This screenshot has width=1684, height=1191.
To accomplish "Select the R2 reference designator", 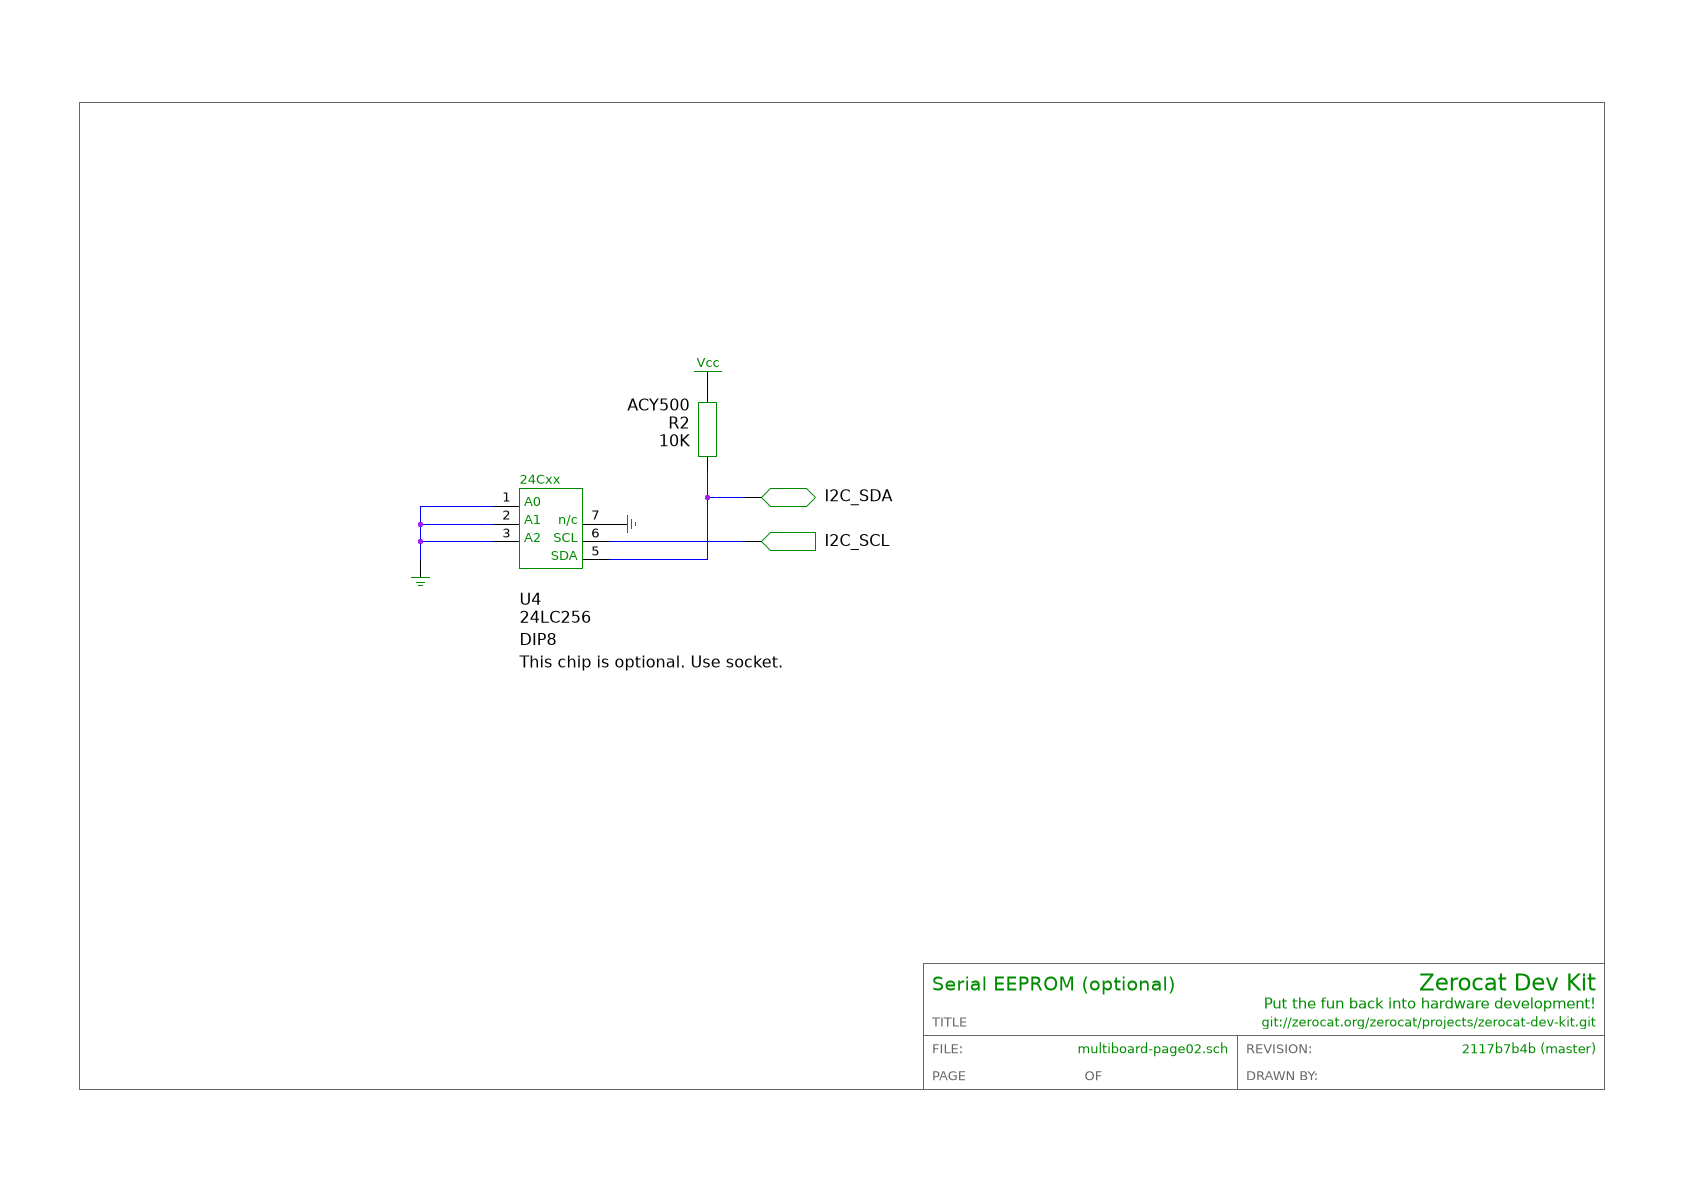I will click(679, 423).
